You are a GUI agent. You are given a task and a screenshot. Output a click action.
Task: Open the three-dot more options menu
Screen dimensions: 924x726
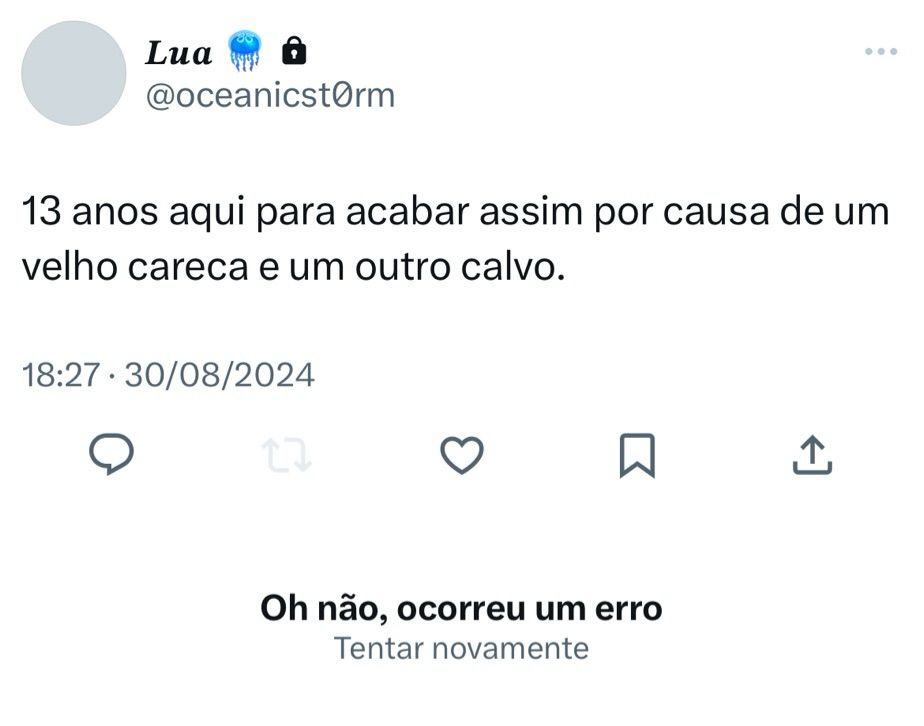(880, 51)
